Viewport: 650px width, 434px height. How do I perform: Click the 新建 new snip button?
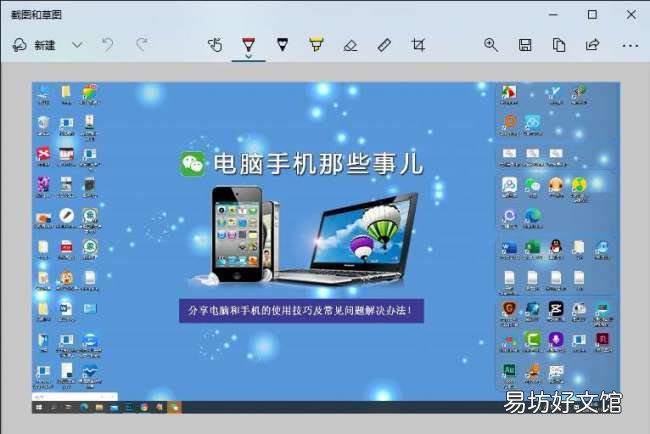click(34, 45)
